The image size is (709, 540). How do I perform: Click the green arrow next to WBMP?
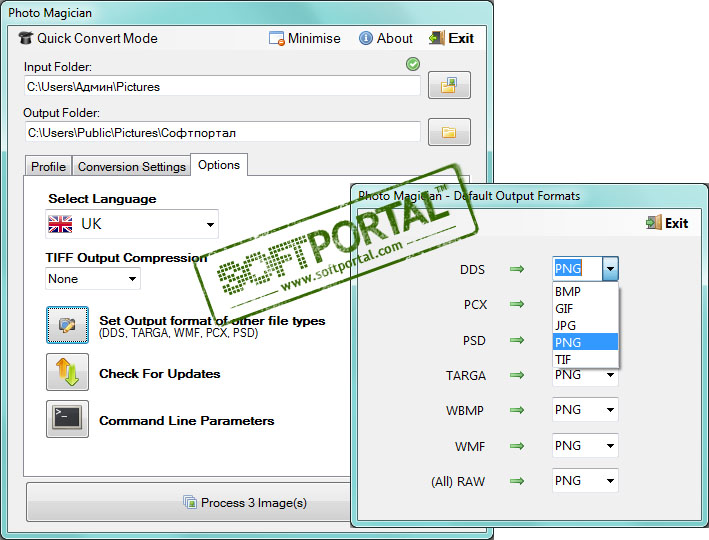click(x=517, y=410)
